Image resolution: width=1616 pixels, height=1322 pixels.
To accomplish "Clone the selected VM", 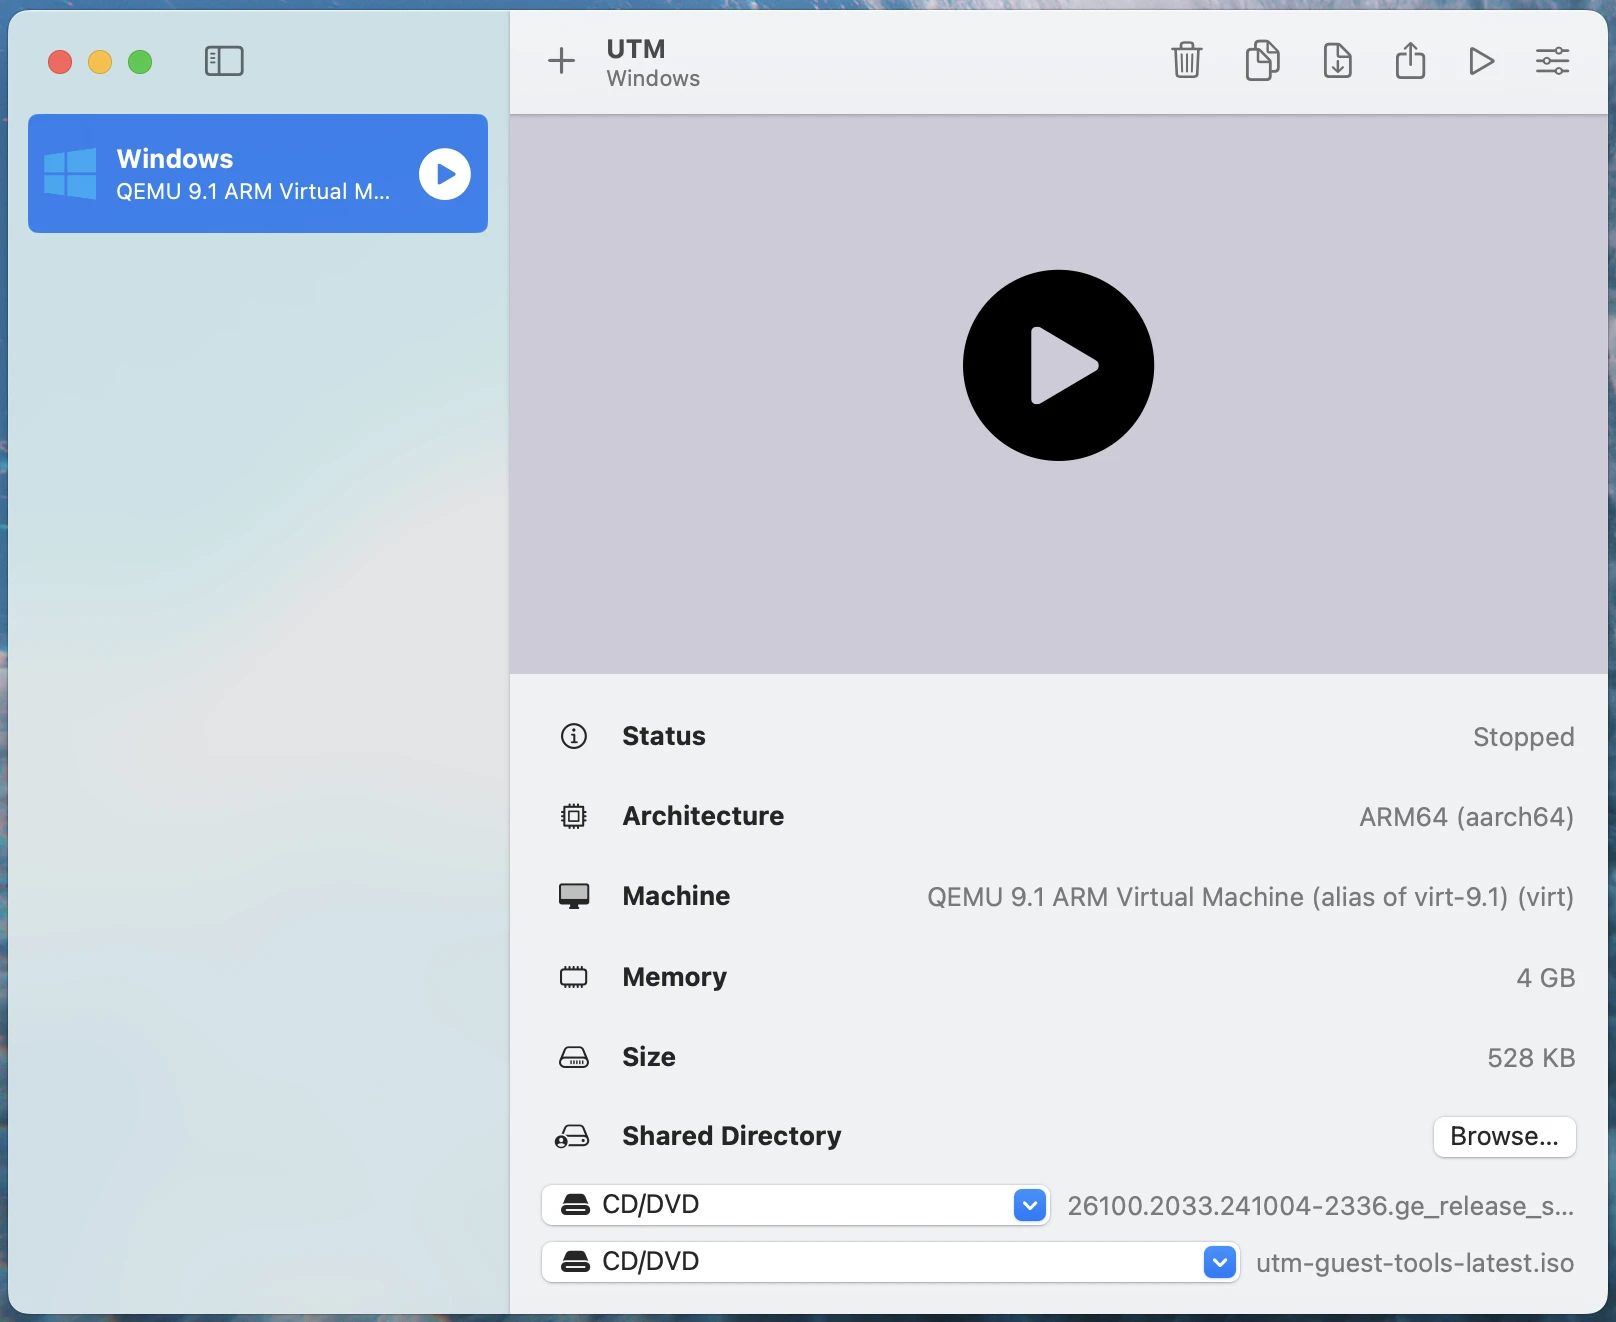I will click(x=1262, y=60).
